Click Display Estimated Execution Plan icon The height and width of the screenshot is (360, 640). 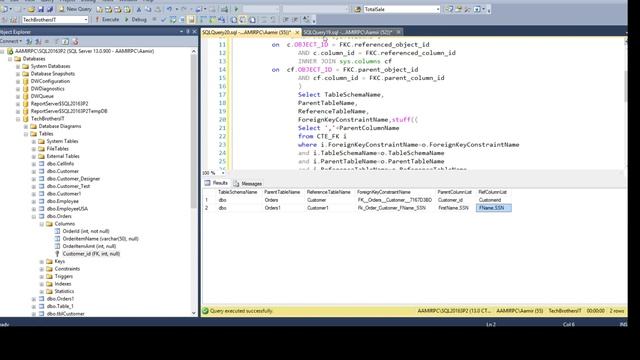point(173,19)
